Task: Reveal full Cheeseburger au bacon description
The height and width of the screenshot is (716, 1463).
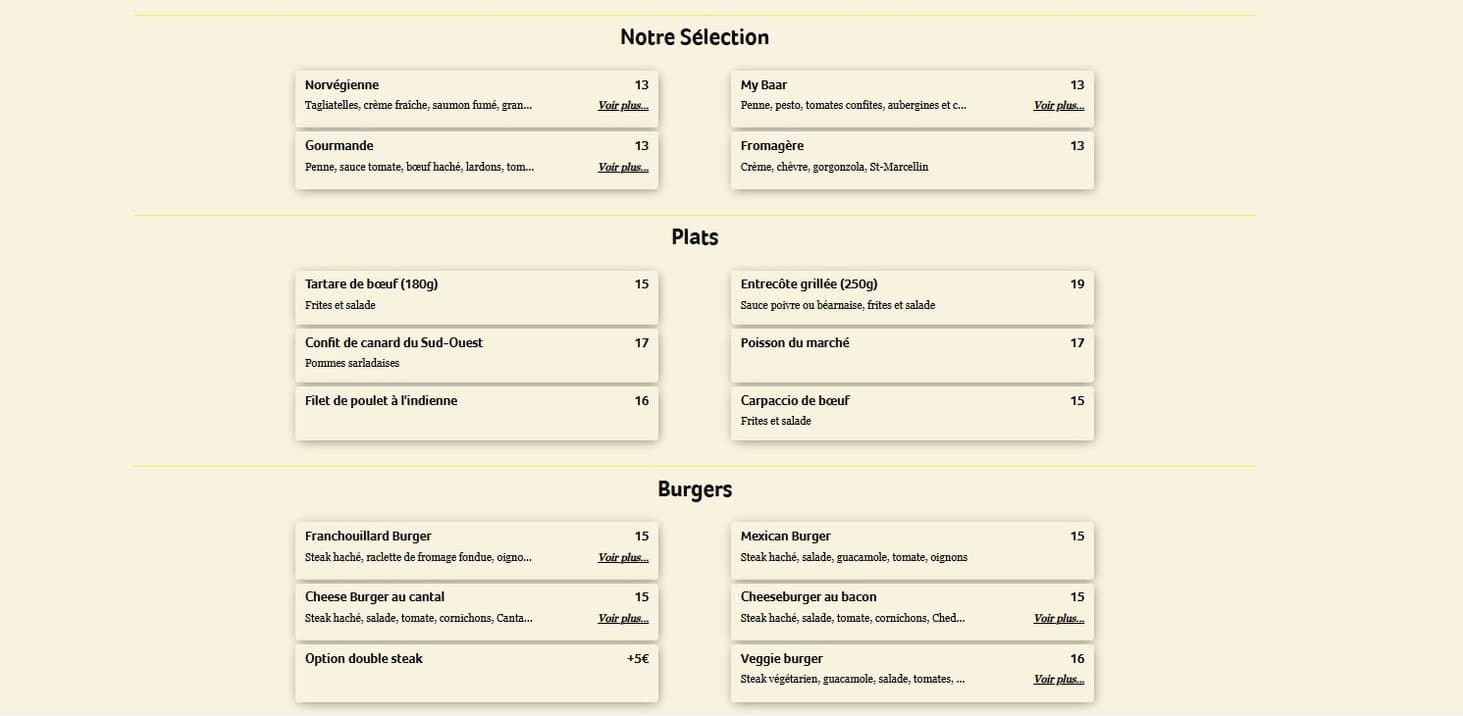Action: point(1057,618)
